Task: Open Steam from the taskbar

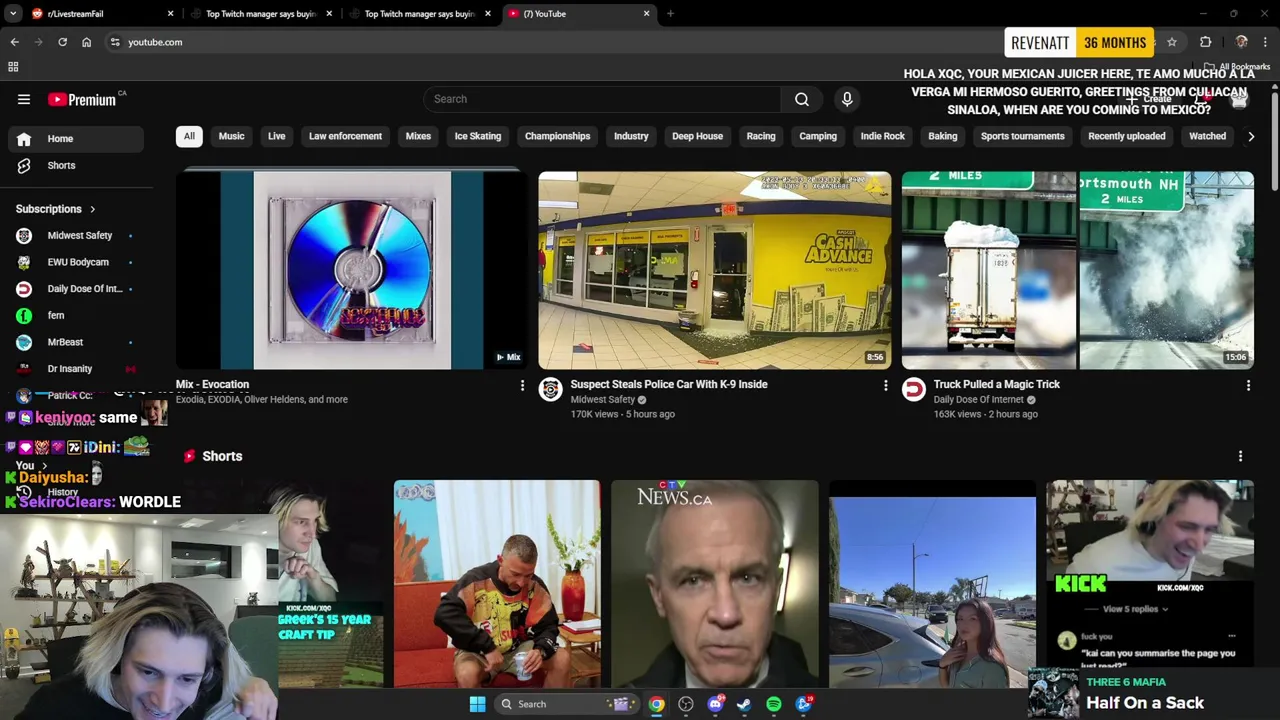Action: point(744,704)
